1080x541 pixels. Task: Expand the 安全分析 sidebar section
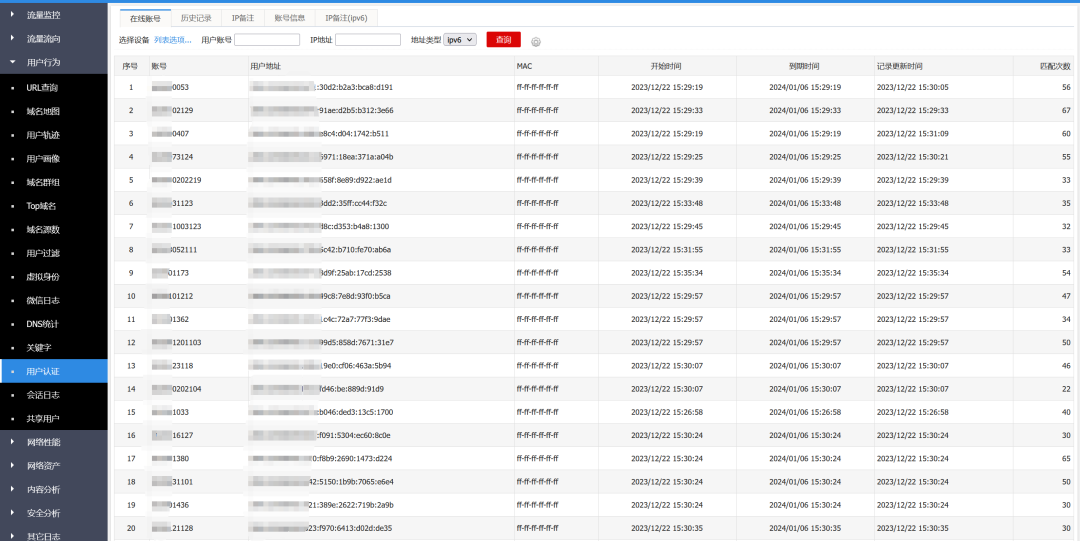click(54, 513)
